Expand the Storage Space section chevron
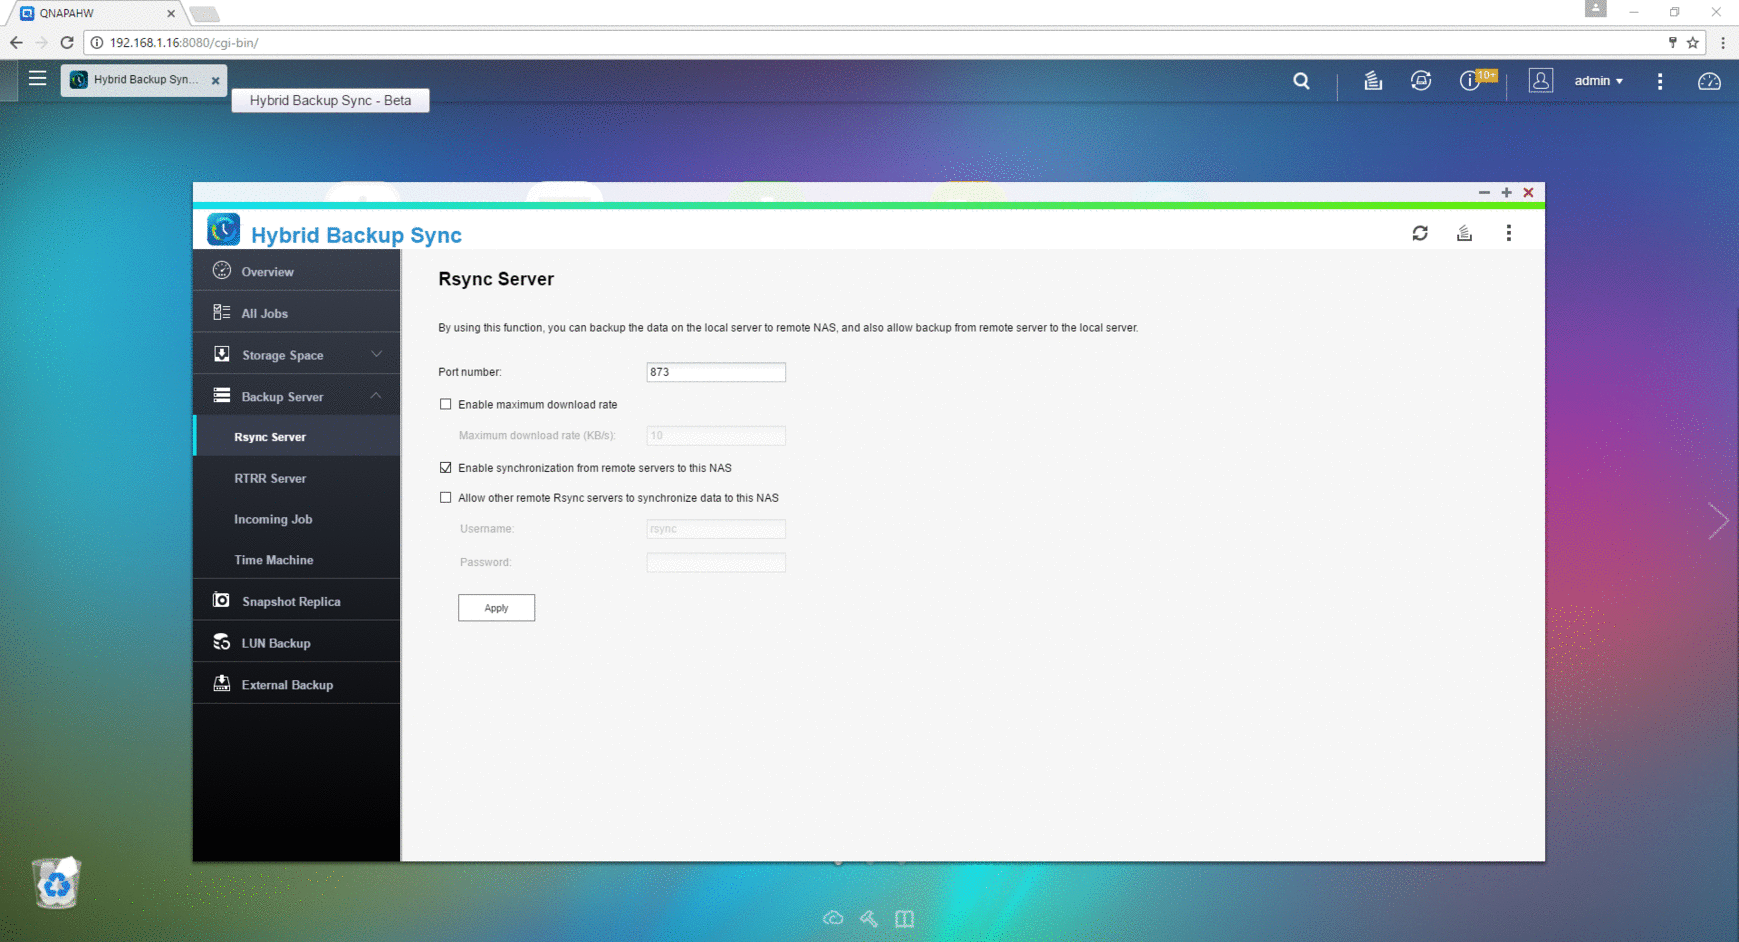The height and width of the screenshot is (942, 1739). coord(376,354)
